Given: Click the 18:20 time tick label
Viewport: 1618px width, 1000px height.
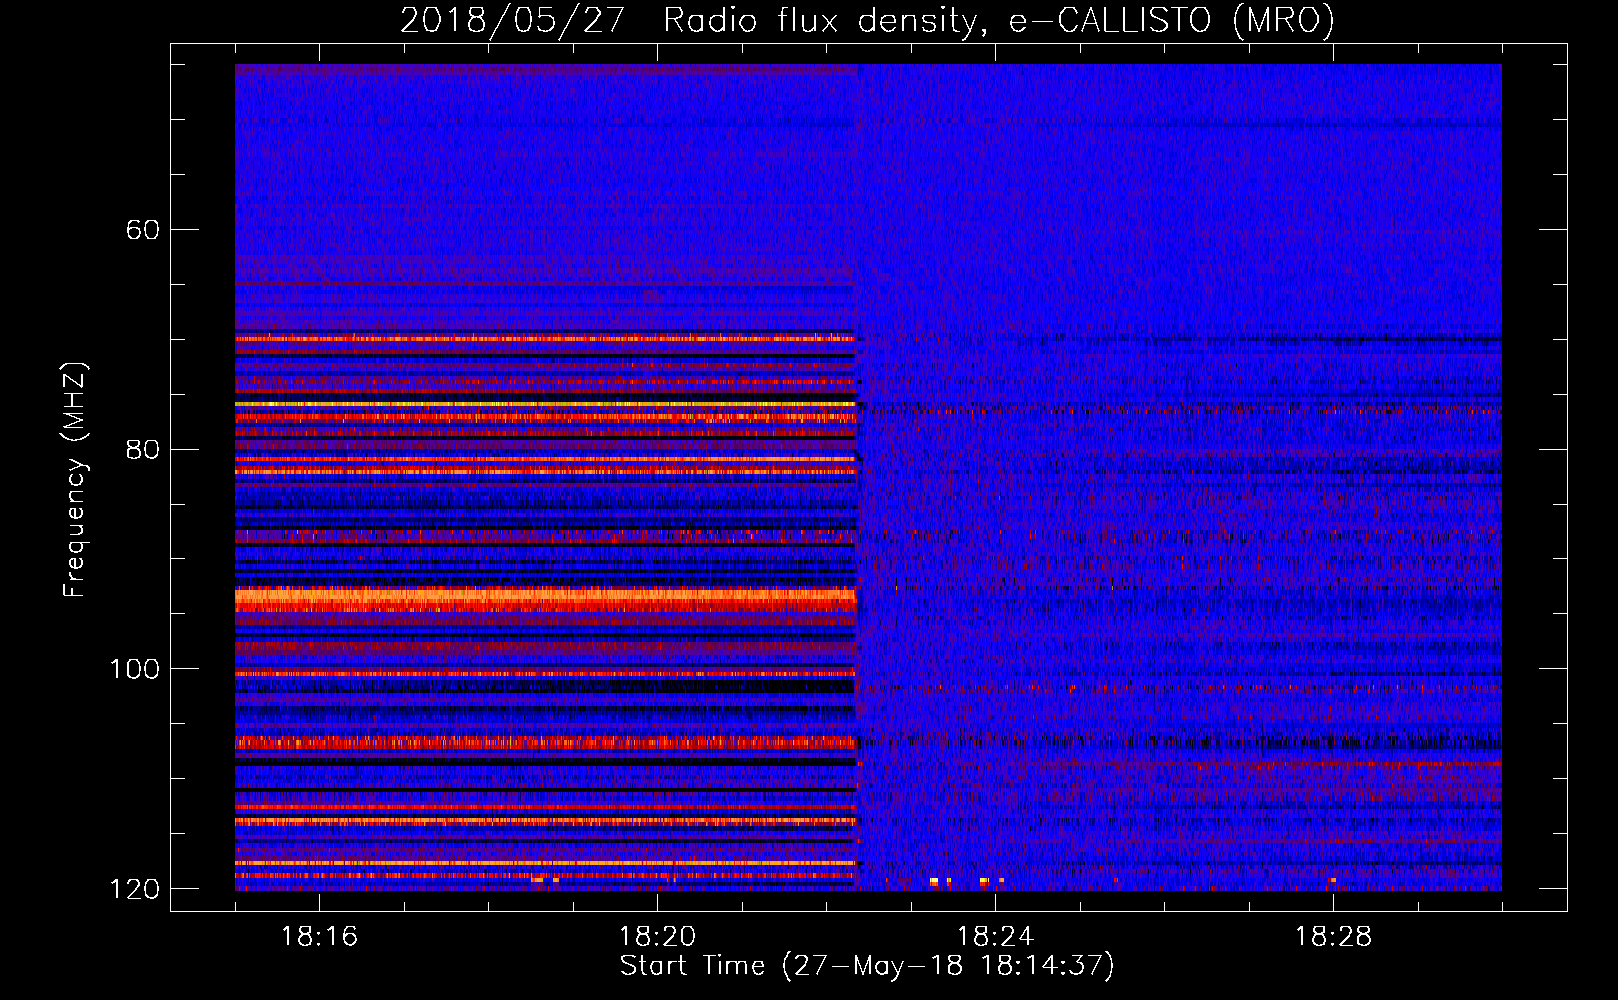Looking at the screenshot, I should [x=657, y=937].
